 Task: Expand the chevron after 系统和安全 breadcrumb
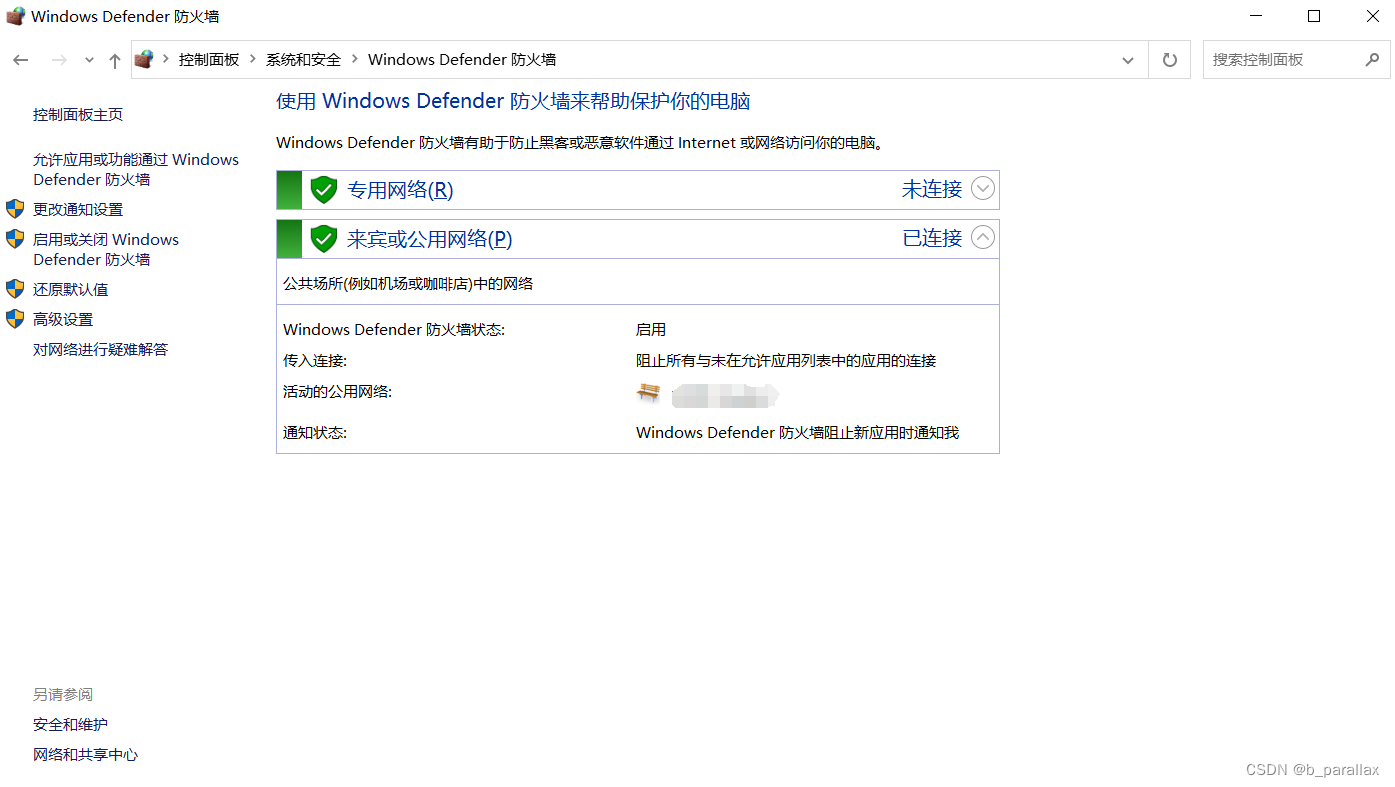click(x=355, y=60)
